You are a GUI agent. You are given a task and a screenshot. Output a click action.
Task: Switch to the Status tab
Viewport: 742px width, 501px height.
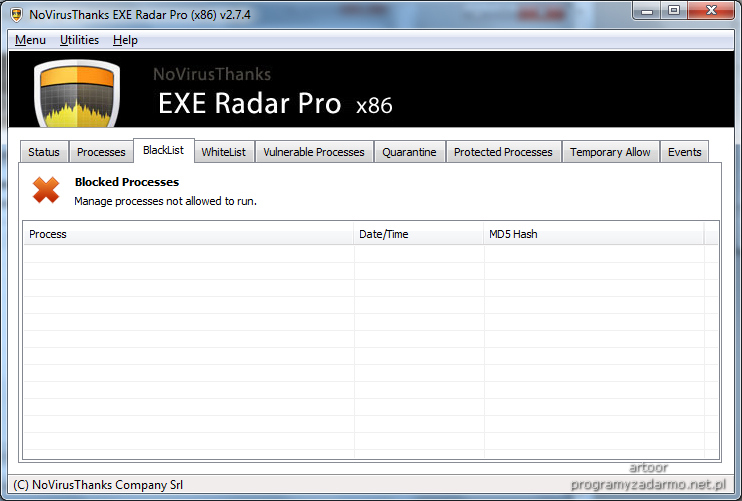(x=44, y=152)
